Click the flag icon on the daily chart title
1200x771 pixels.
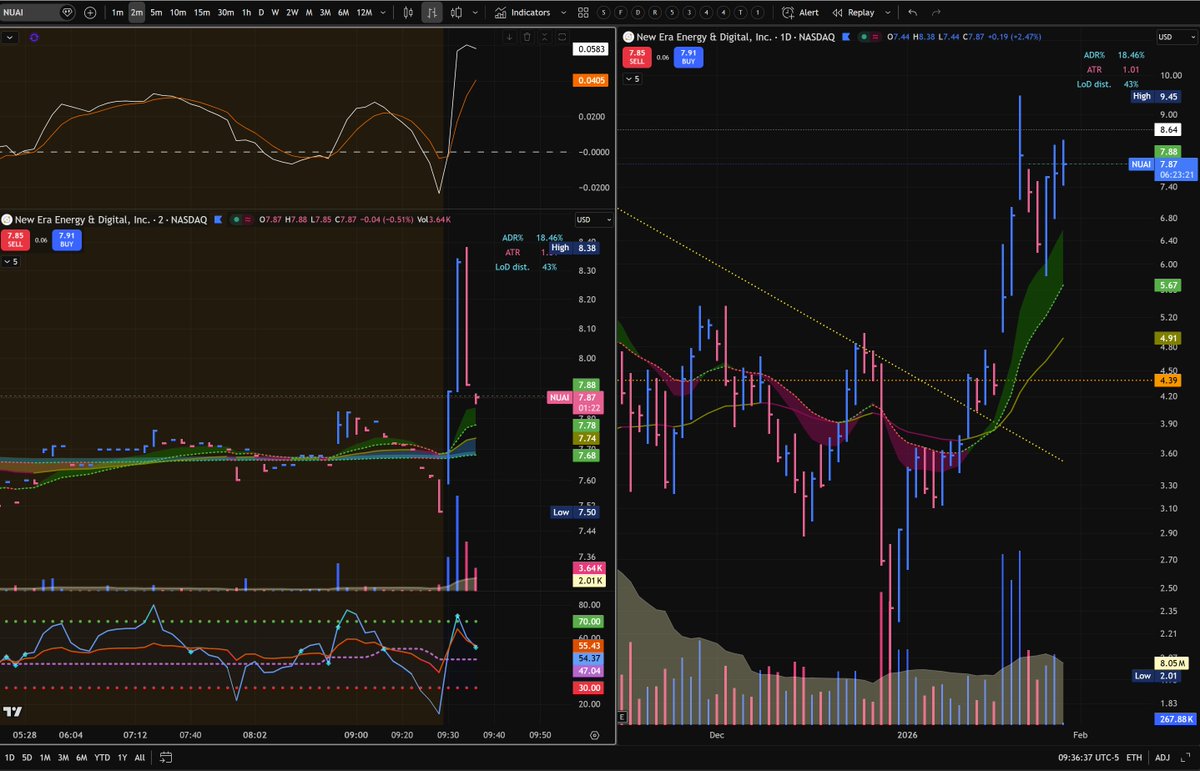click(846, 36)
